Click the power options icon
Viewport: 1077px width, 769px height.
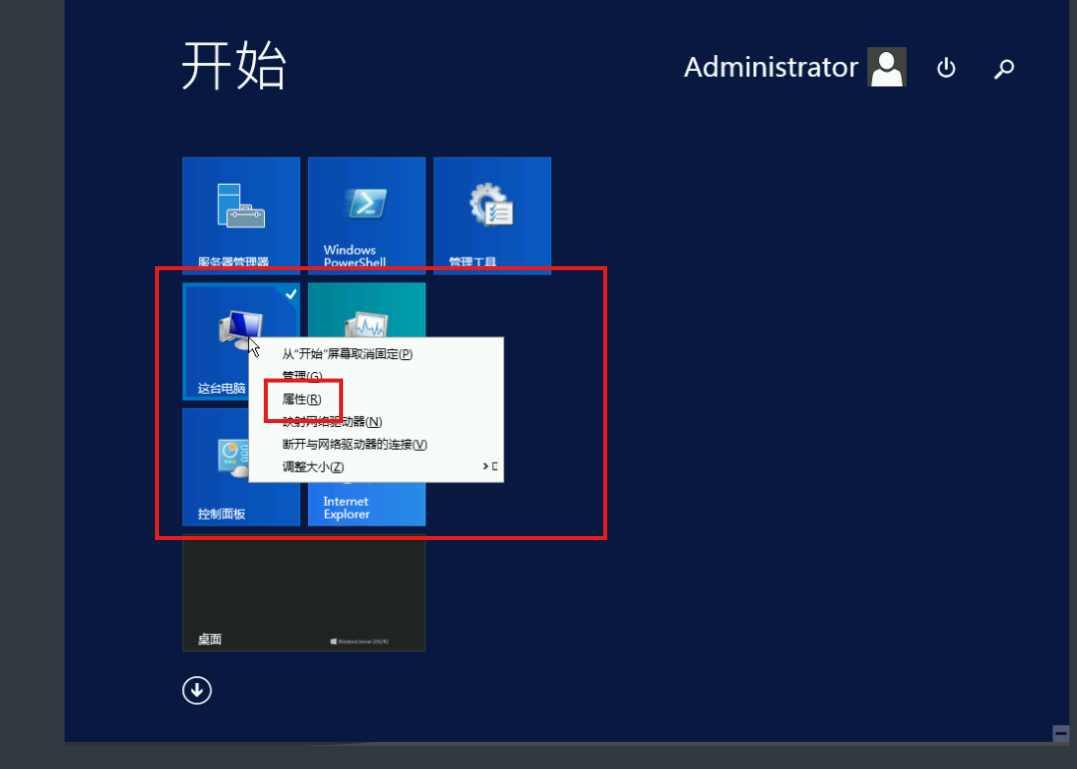point(945,68)
